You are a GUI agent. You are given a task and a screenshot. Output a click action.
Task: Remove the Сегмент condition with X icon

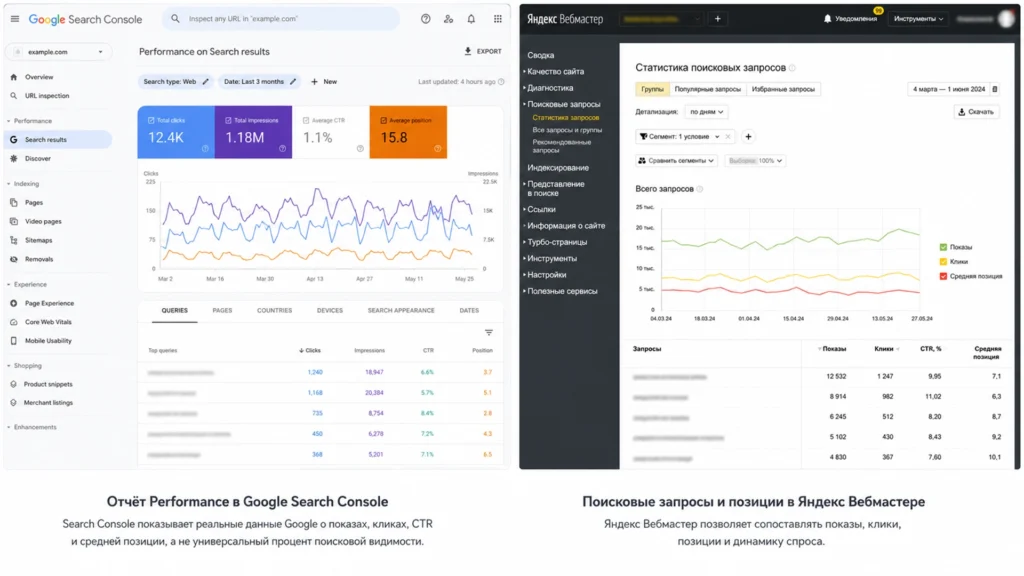728,136
